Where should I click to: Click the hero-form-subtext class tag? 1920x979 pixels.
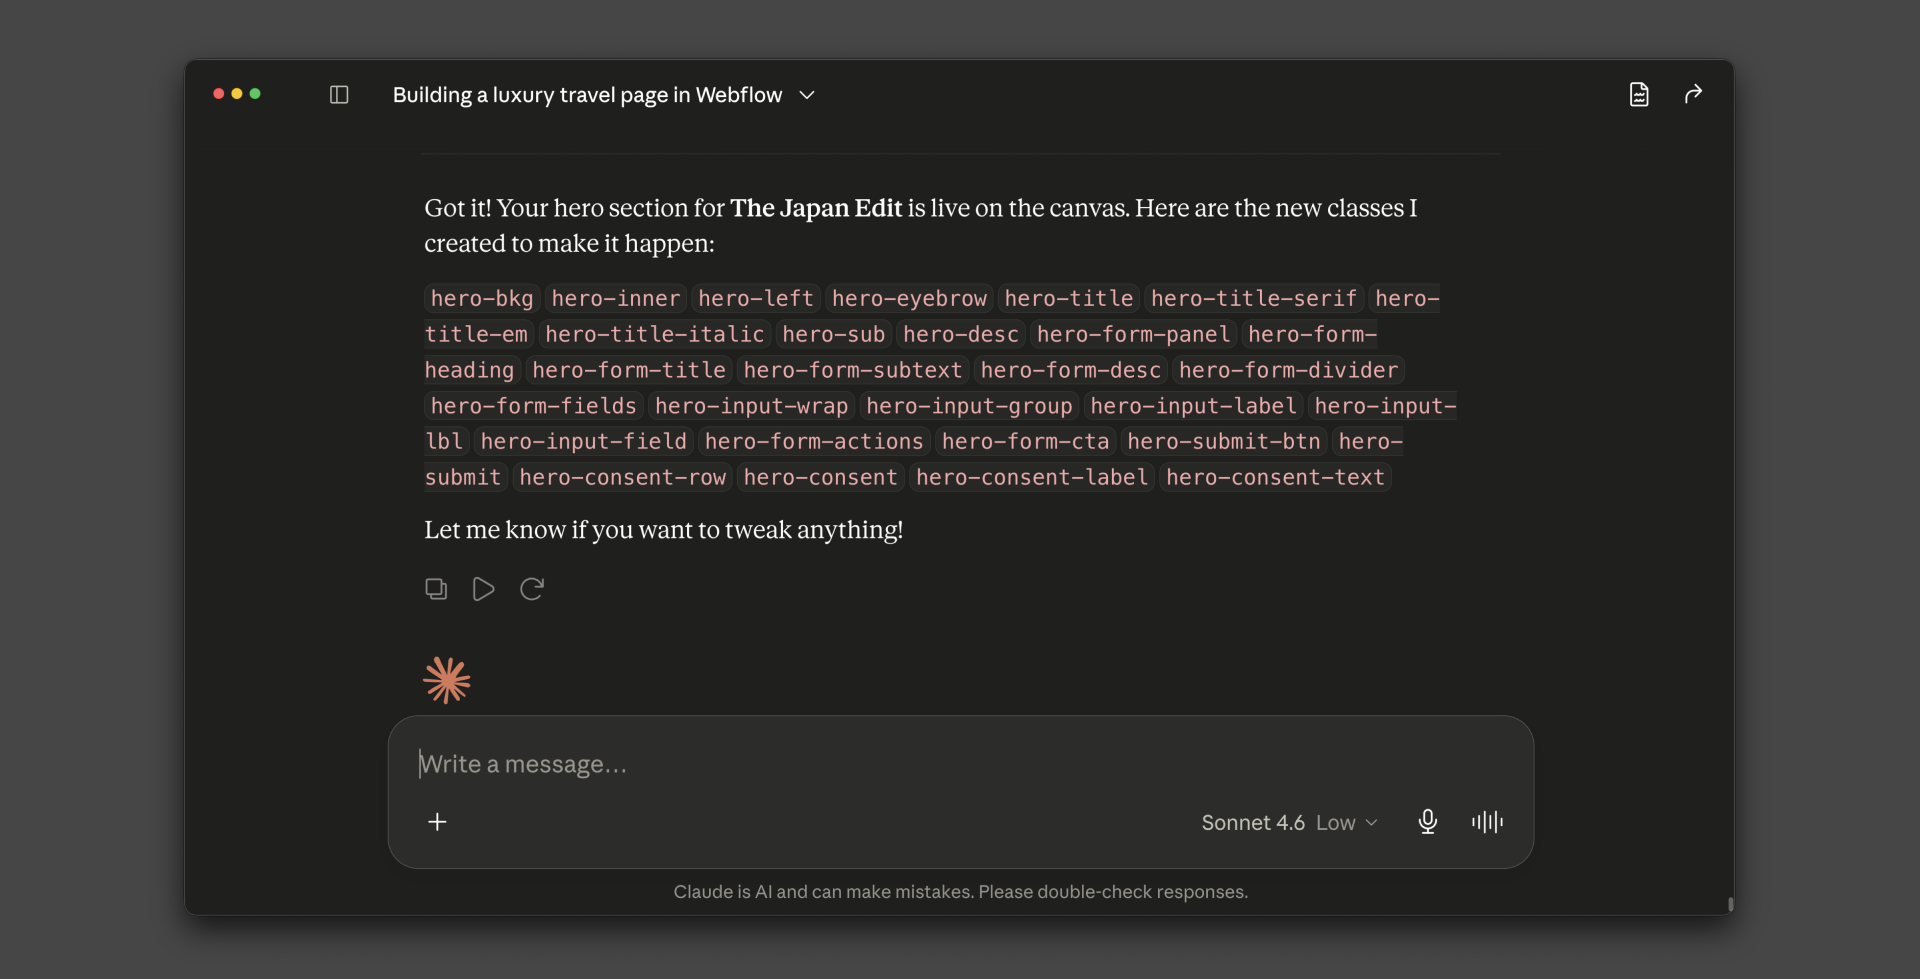click(853, 371)
